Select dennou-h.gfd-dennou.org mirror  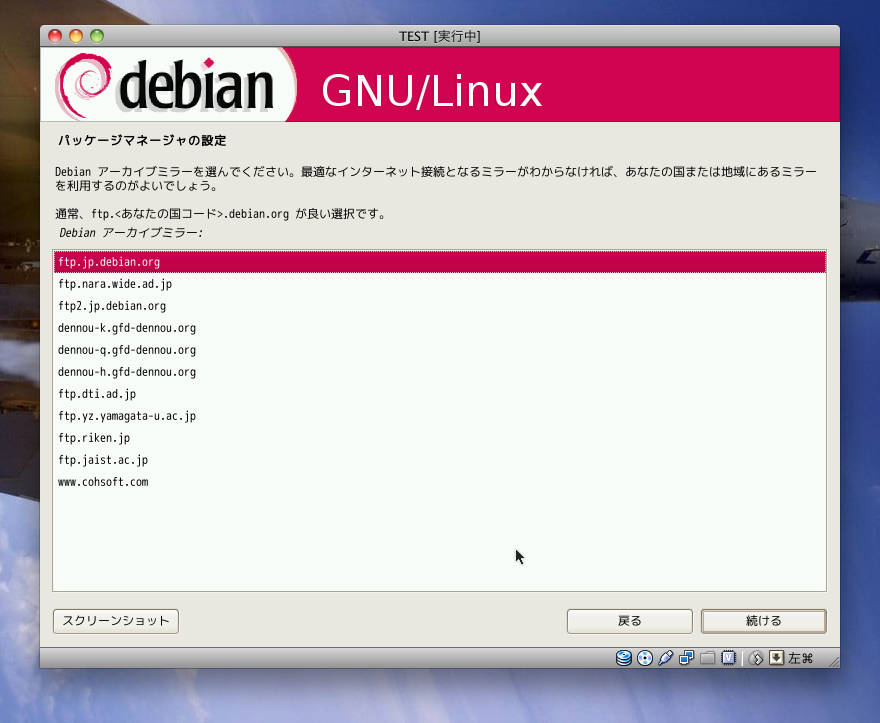click(x=439, y=372)
